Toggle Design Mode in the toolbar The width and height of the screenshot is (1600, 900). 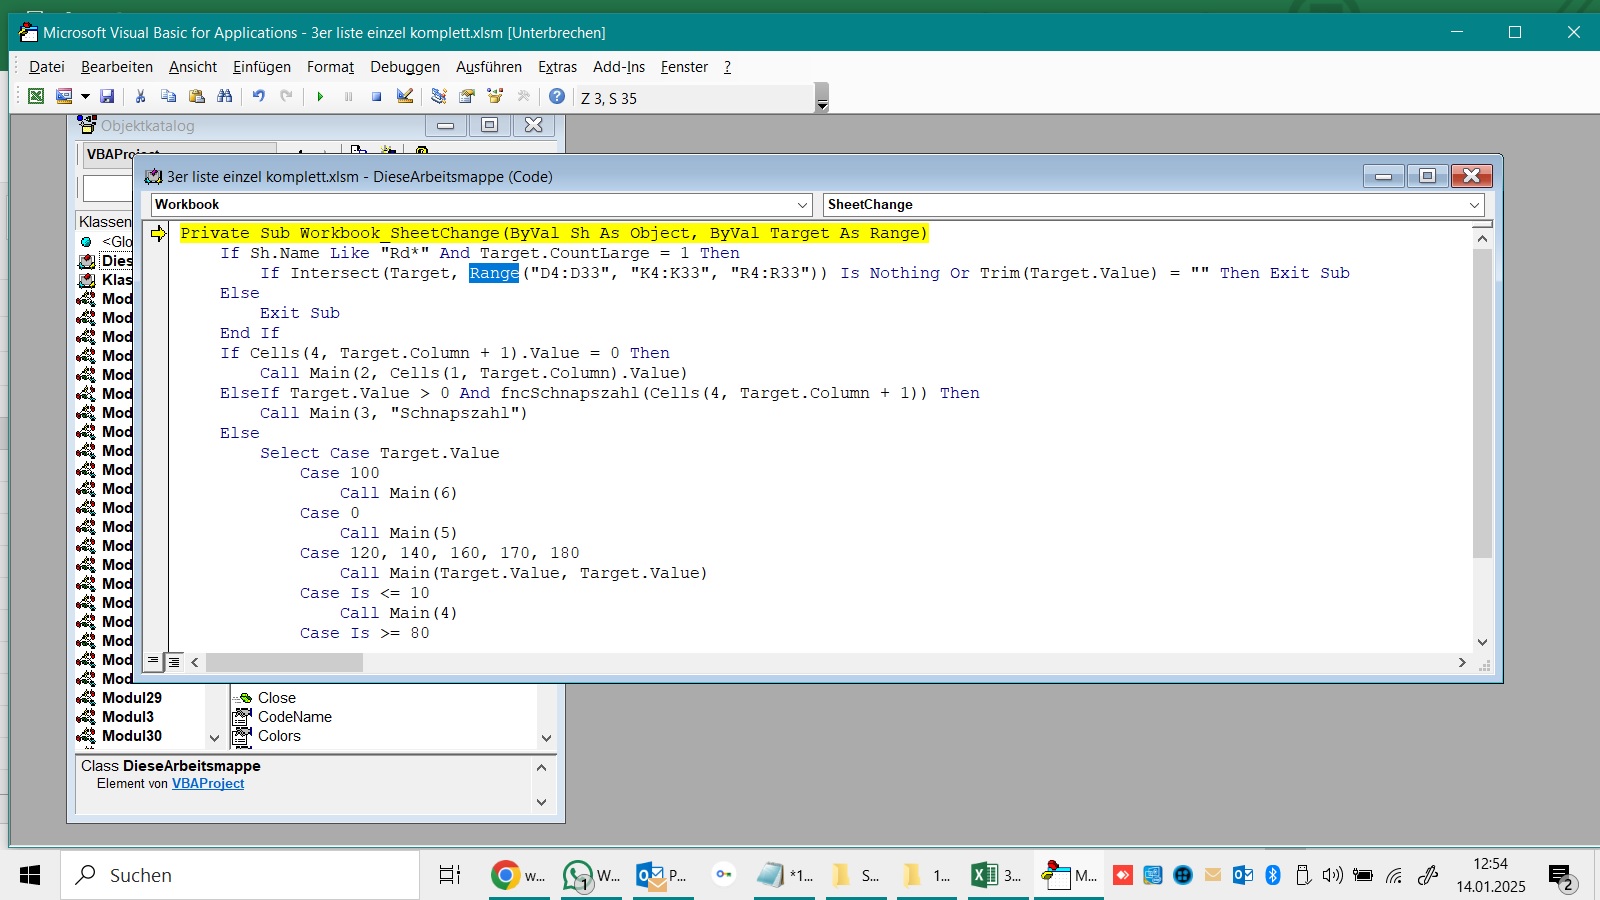pyautogui.click(x=404, y=96)
